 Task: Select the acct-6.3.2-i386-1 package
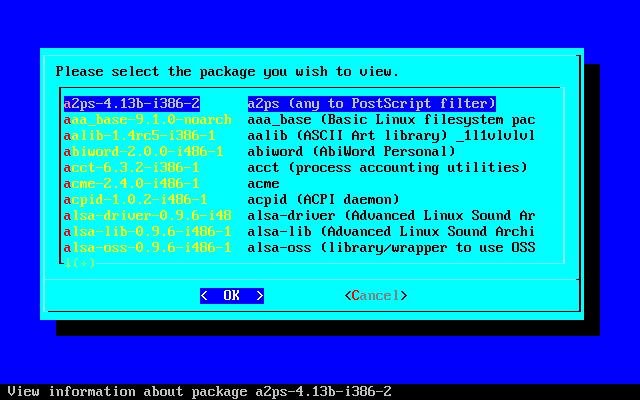132,167
